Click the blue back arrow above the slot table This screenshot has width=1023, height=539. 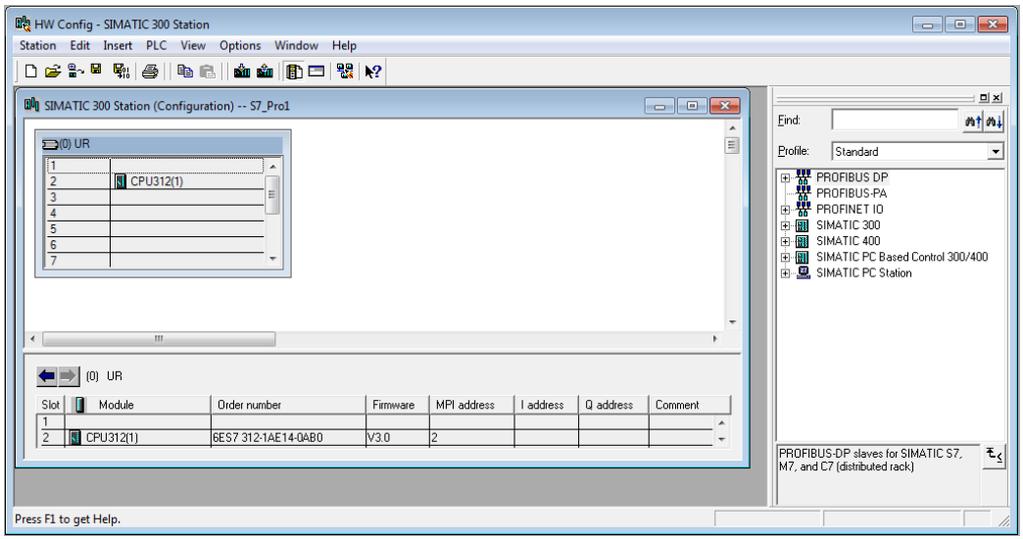click(47, 376)
